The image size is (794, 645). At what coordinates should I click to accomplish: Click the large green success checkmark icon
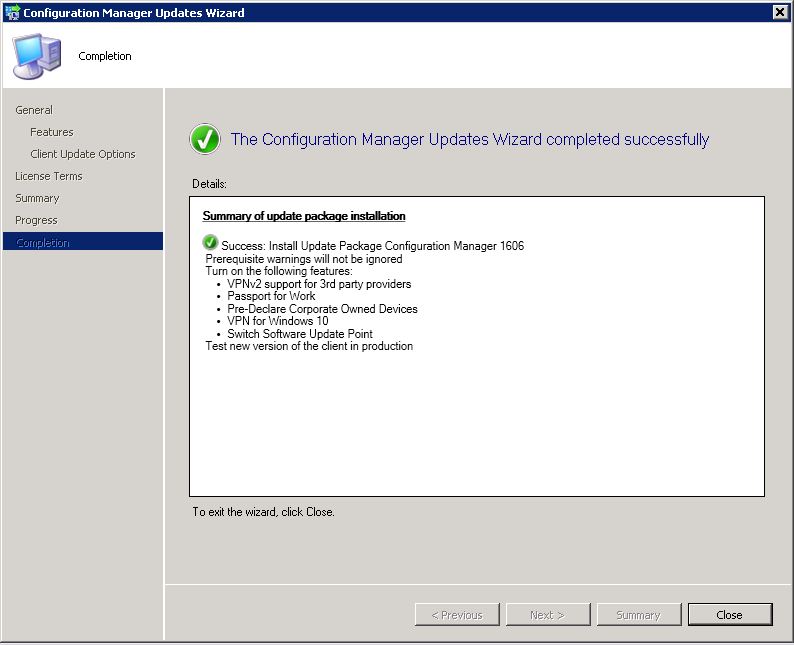205,139
